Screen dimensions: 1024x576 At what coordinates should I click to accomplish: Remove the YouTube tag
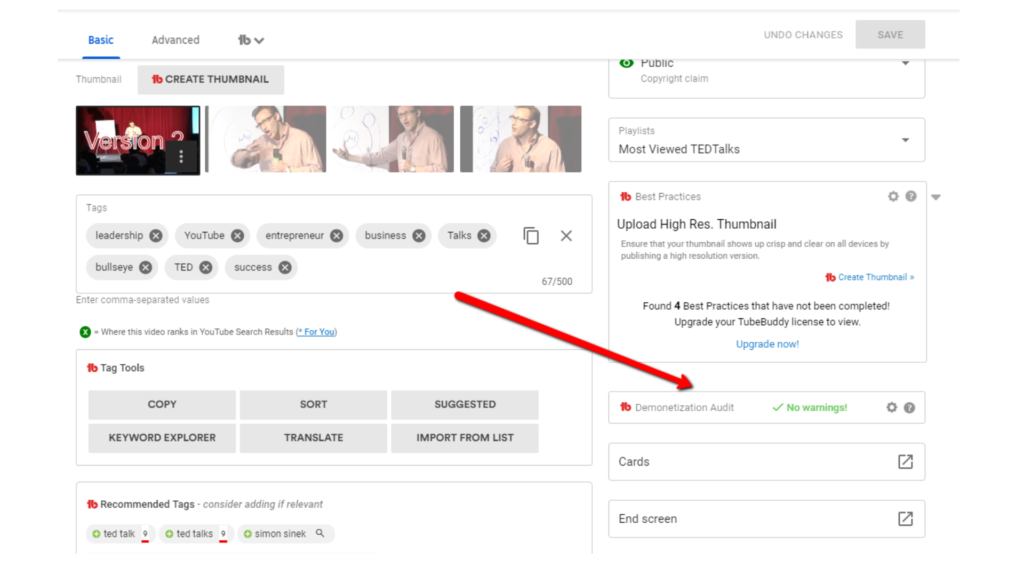point(238,236)
